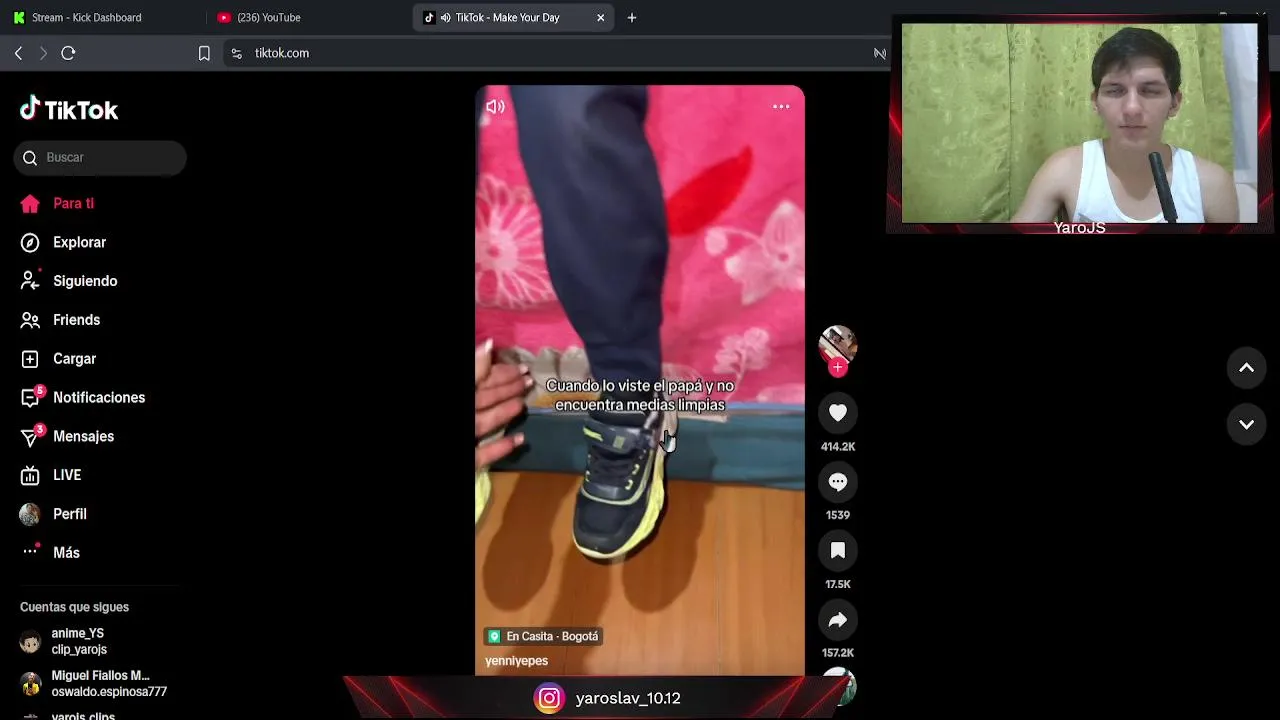Image resolution: width=1280 pixels, height=720 pixels.
Task: Open the creator's avatar beside the video
Action: (838, 344)
